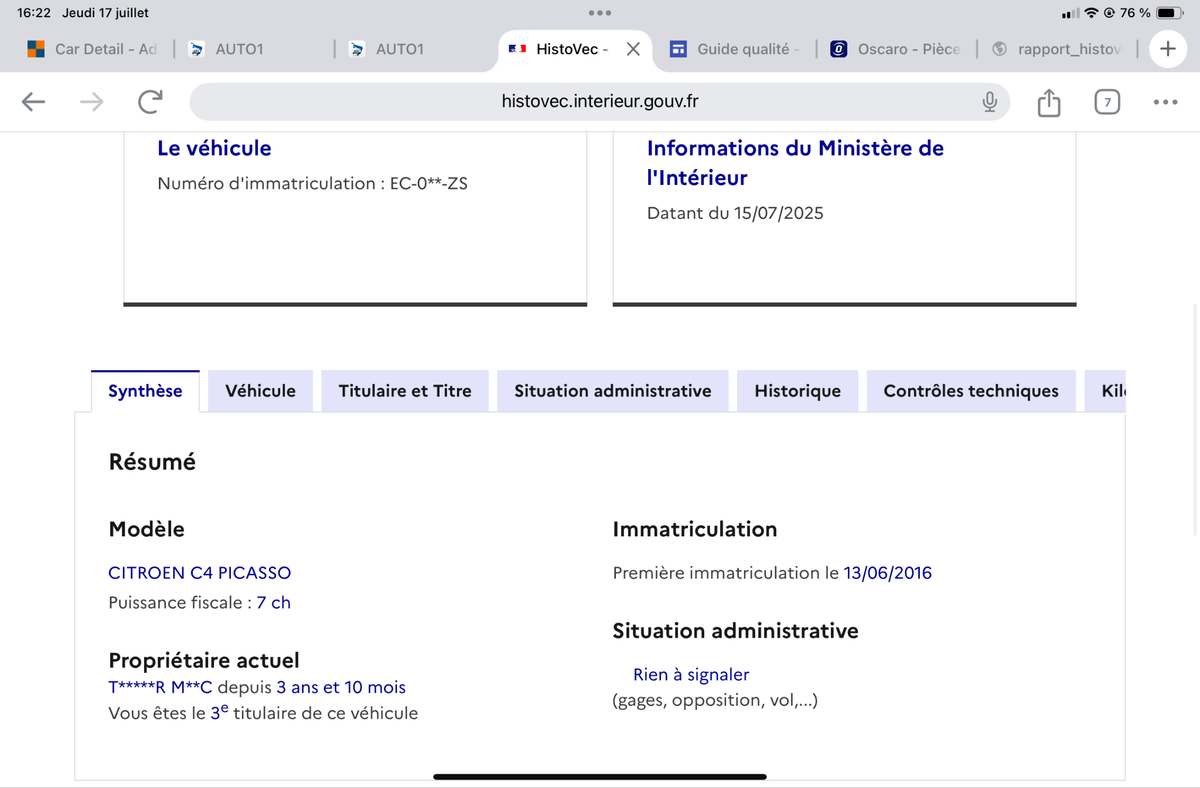The height and width of the screenshot is (788, 1200).
Task: Close the HistoVec tab
Action: 633,49
